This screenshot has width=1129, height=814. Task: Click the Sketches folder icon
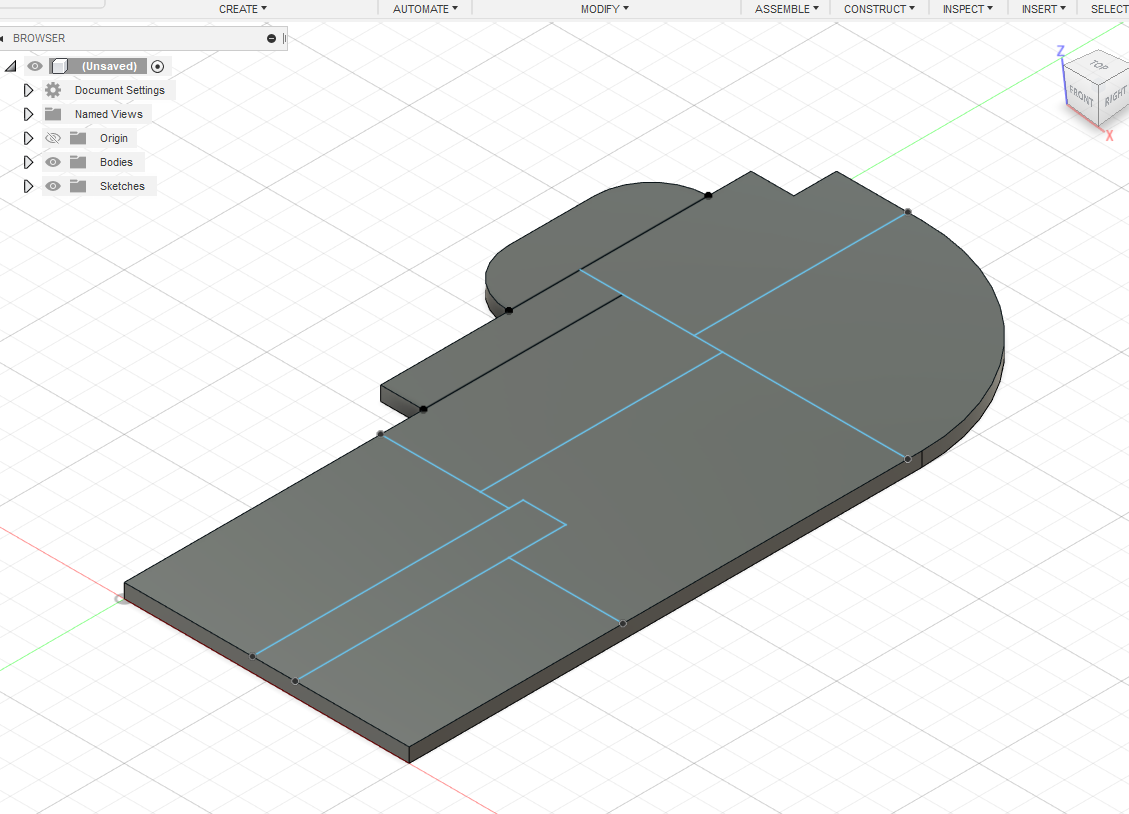[78, 186]
